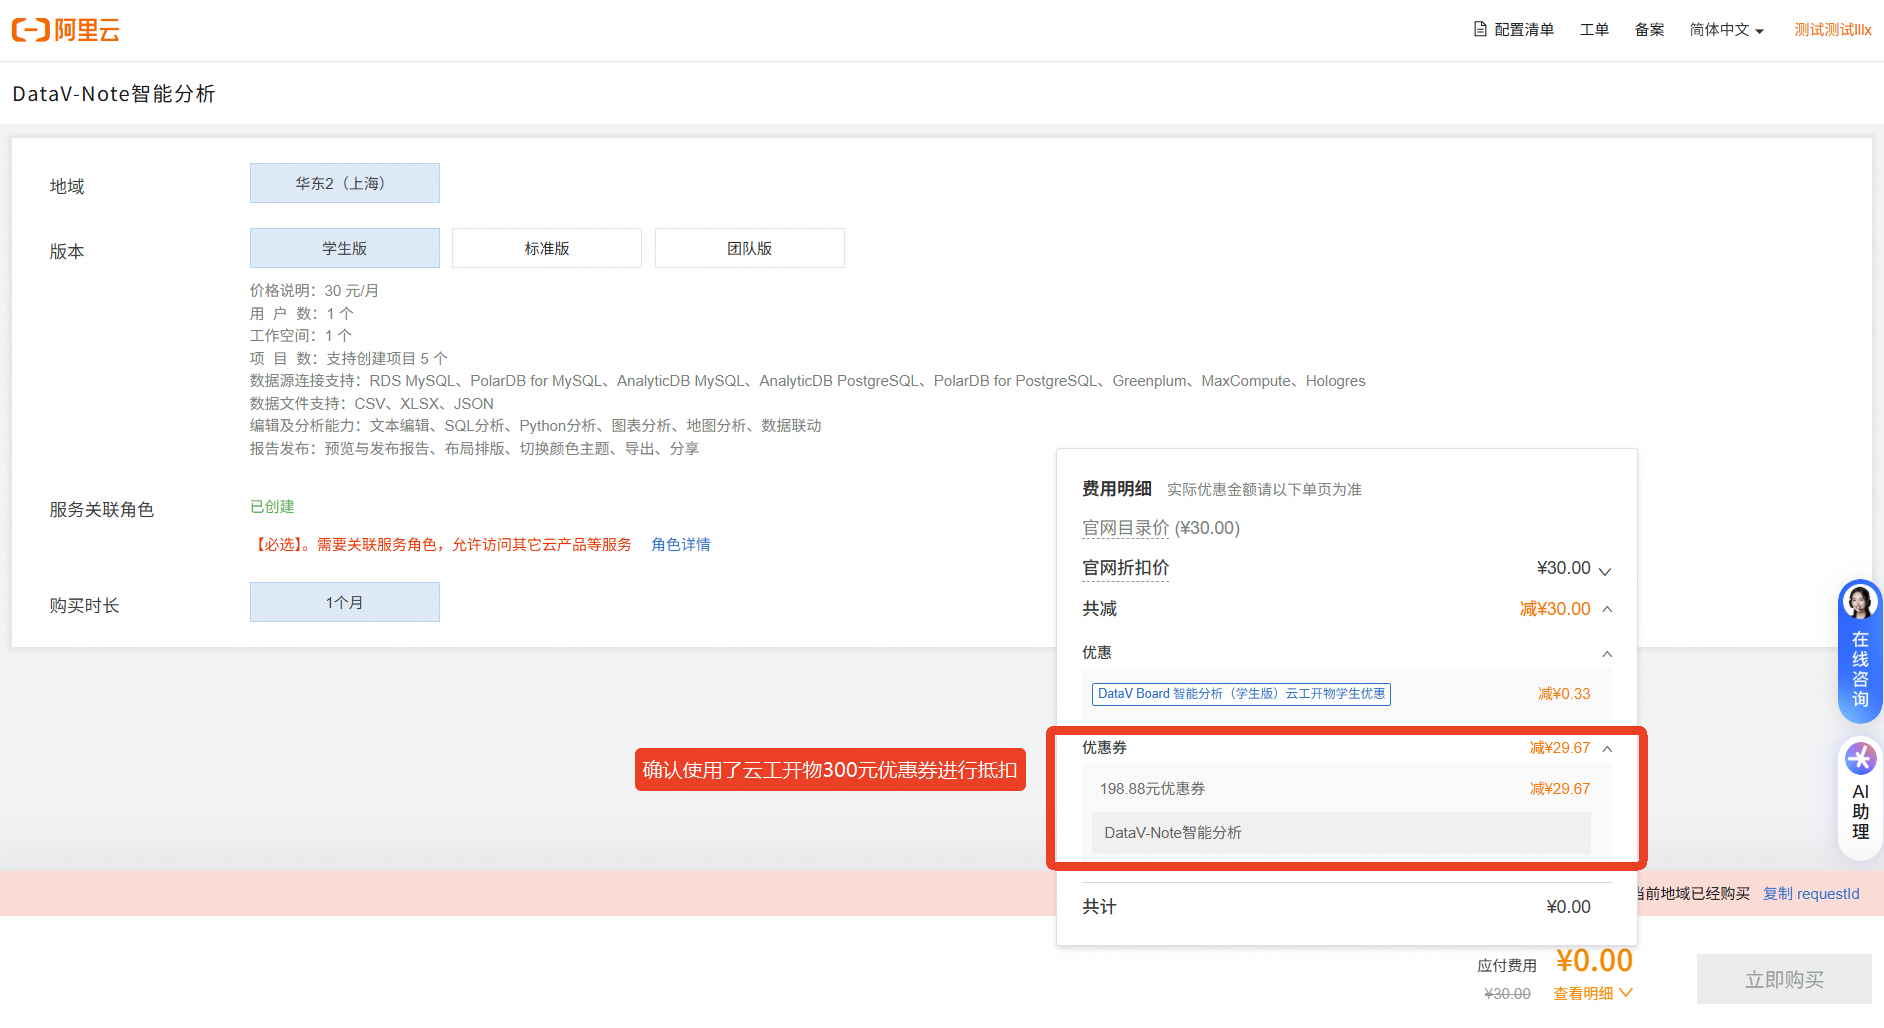Image resolution: width=1884 pixels, height=1028 pixels.
Task: Select the 团队版 edition
Action: (x=750, y=248)
